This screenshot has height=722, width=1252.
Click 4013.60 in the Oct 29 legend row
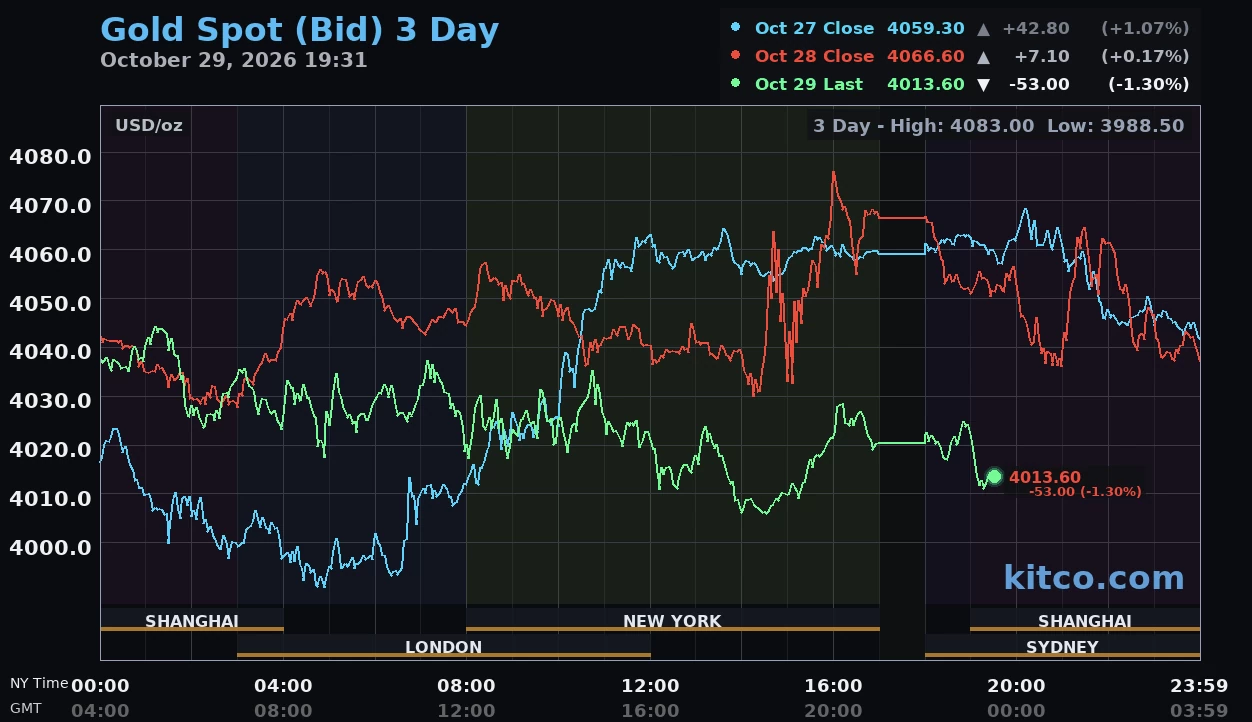[926, 84]
